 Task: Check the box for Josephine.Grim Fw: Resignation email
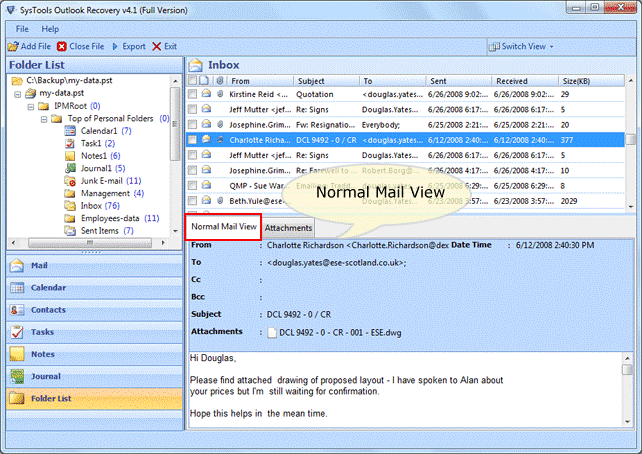[192, 125]
